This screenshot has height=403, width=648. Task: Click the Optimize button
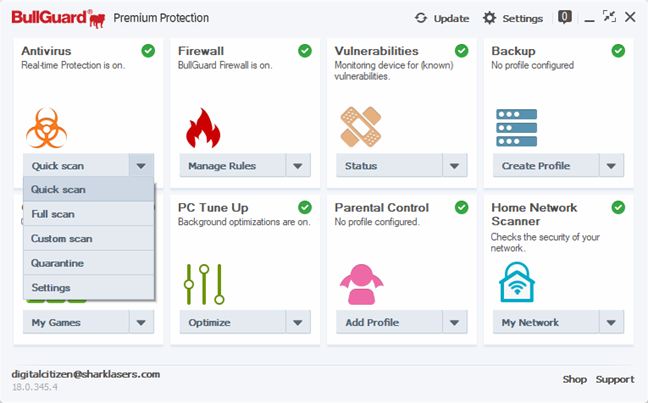(233, 322)
